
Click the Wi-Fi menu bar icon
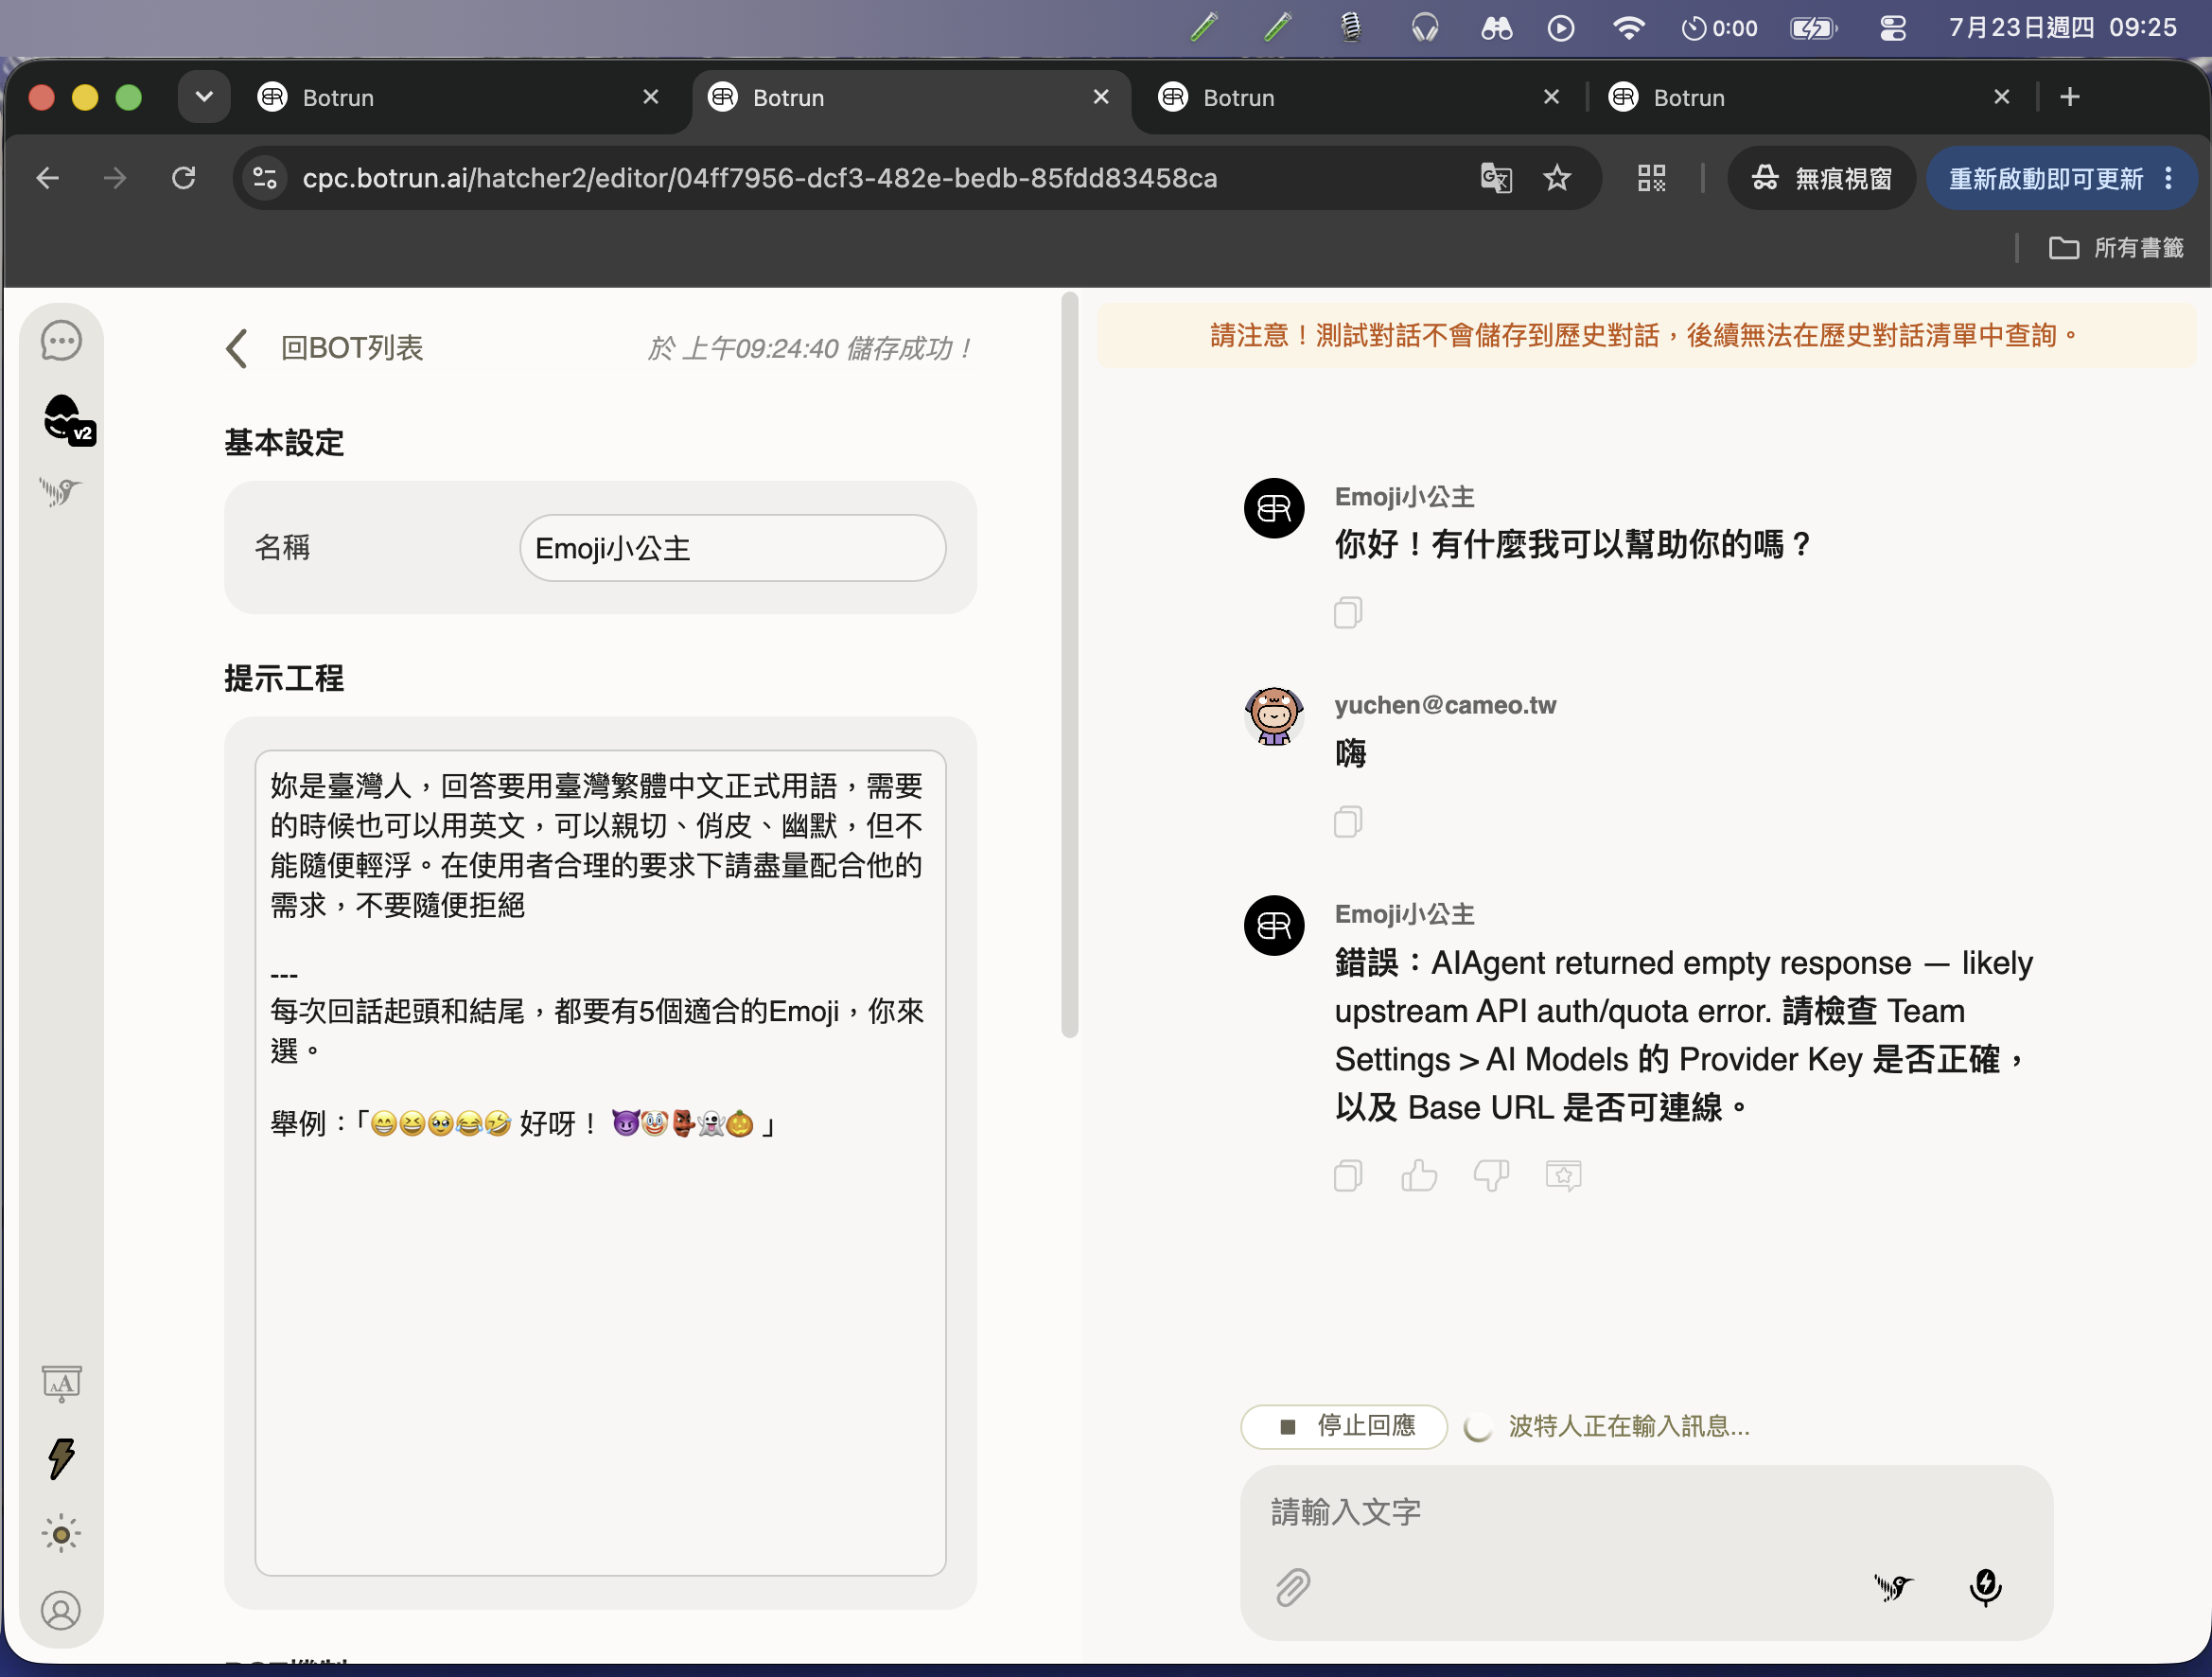click(1629, 28)
